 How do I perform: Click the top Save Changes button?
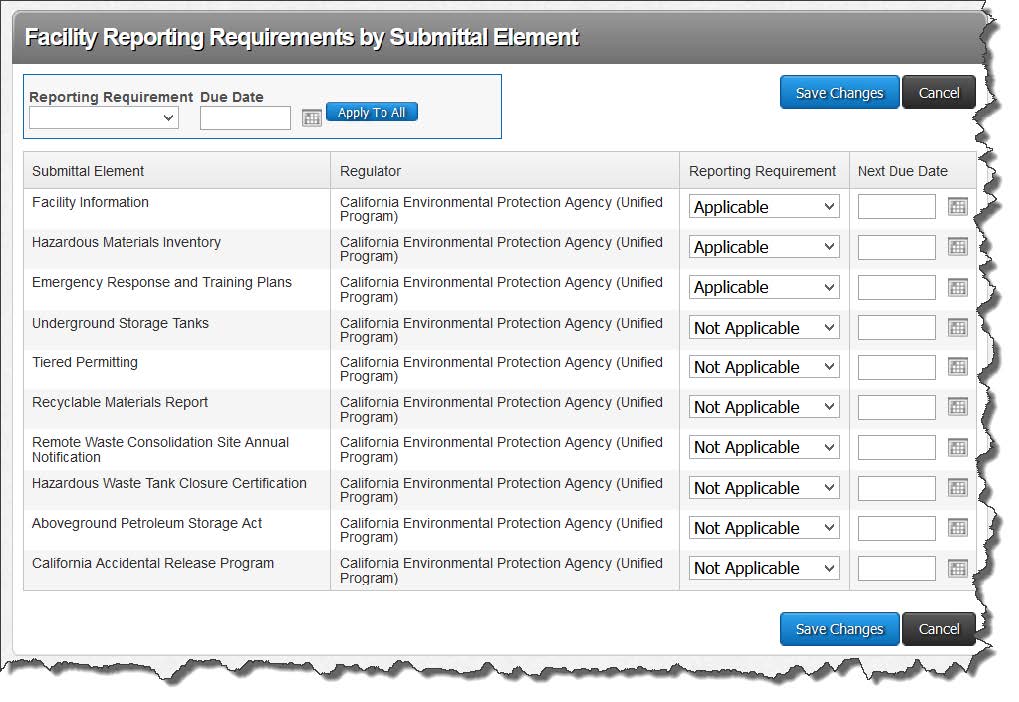[x=839, y=92]
